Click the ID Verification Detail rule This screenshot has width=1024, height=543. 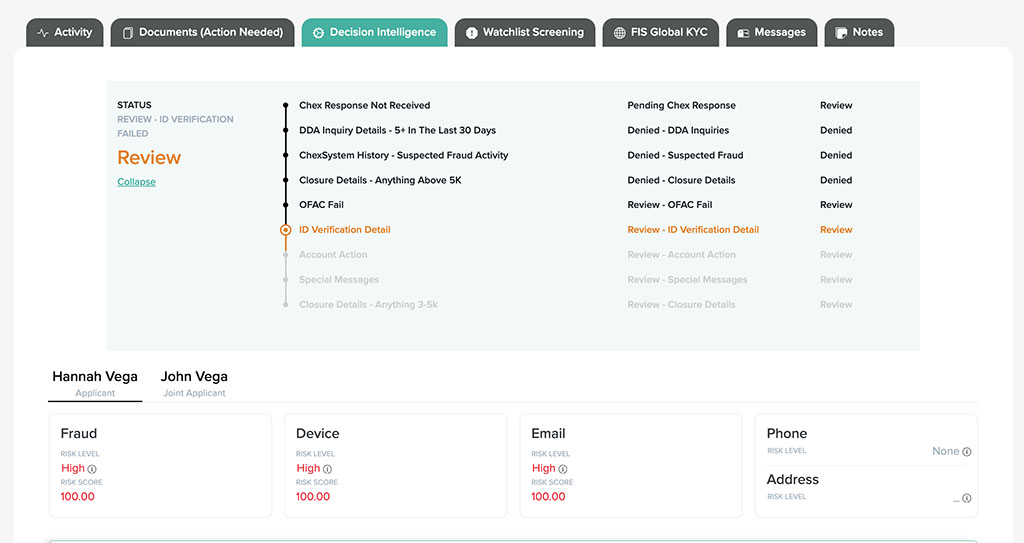(x=344, y=230)
